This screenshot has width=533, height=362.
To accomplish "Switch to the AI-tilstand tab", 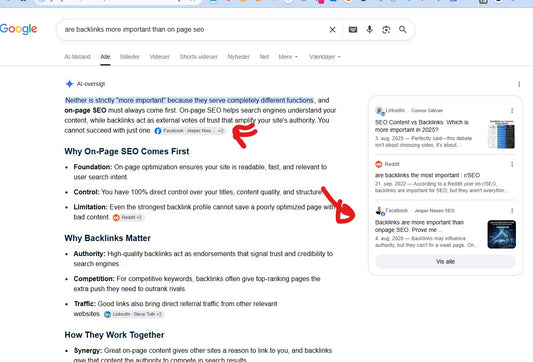I will 78,57.
